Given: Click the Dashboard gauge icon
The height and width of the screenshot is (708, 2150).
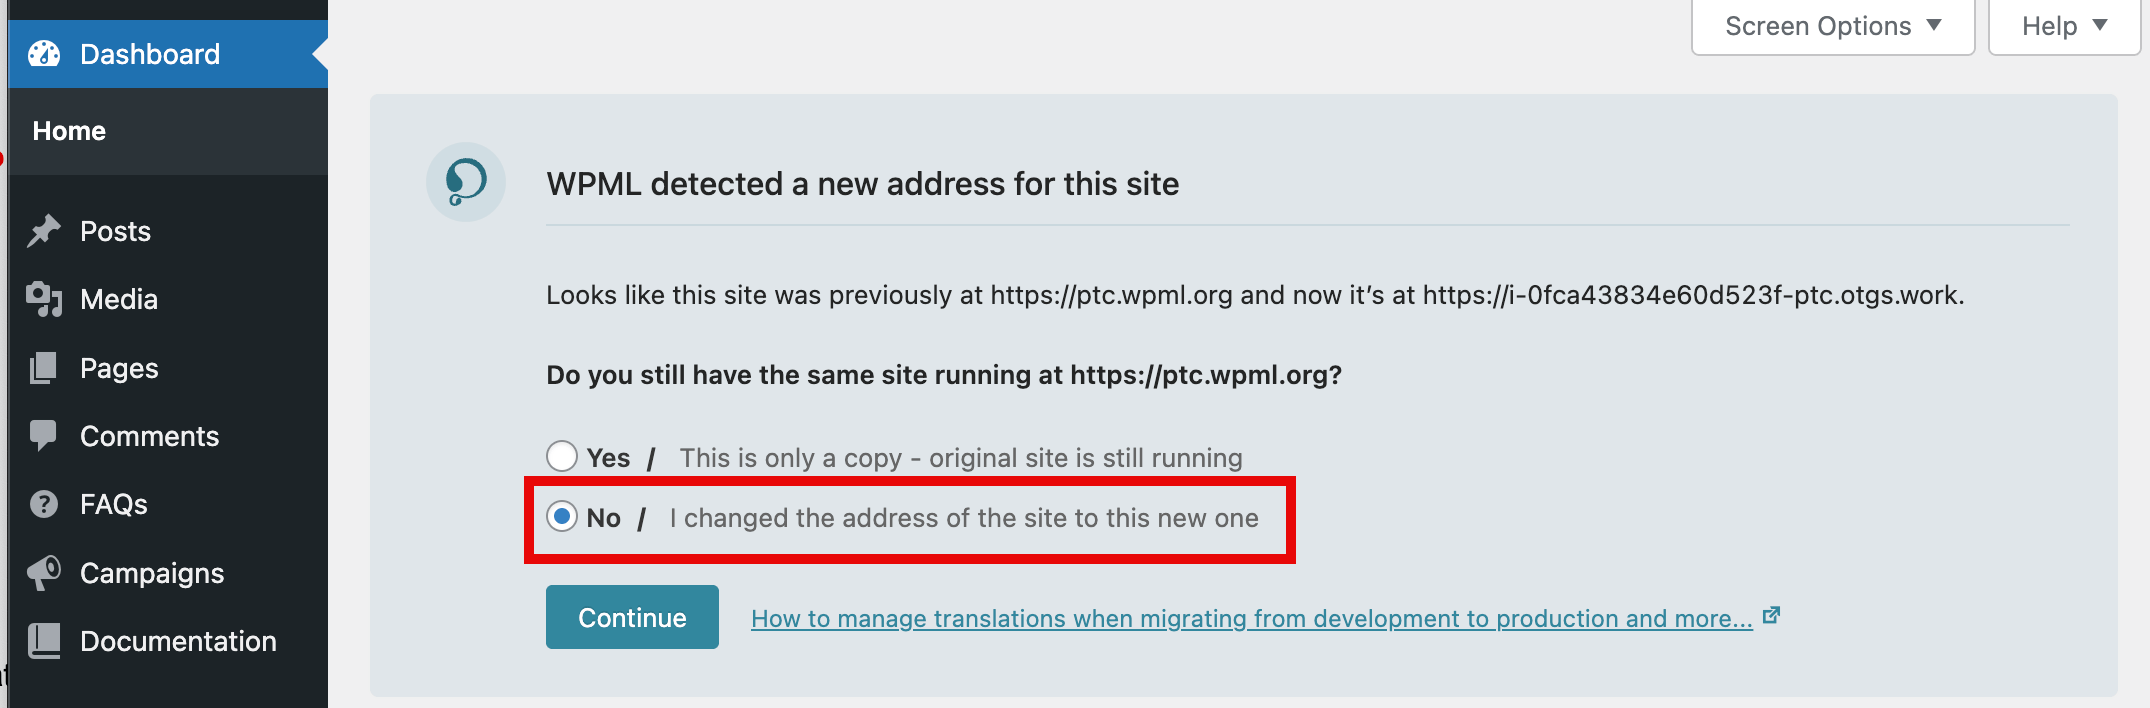Looking at the screenshot, I should pyautogui.click(x=44, y=54).
